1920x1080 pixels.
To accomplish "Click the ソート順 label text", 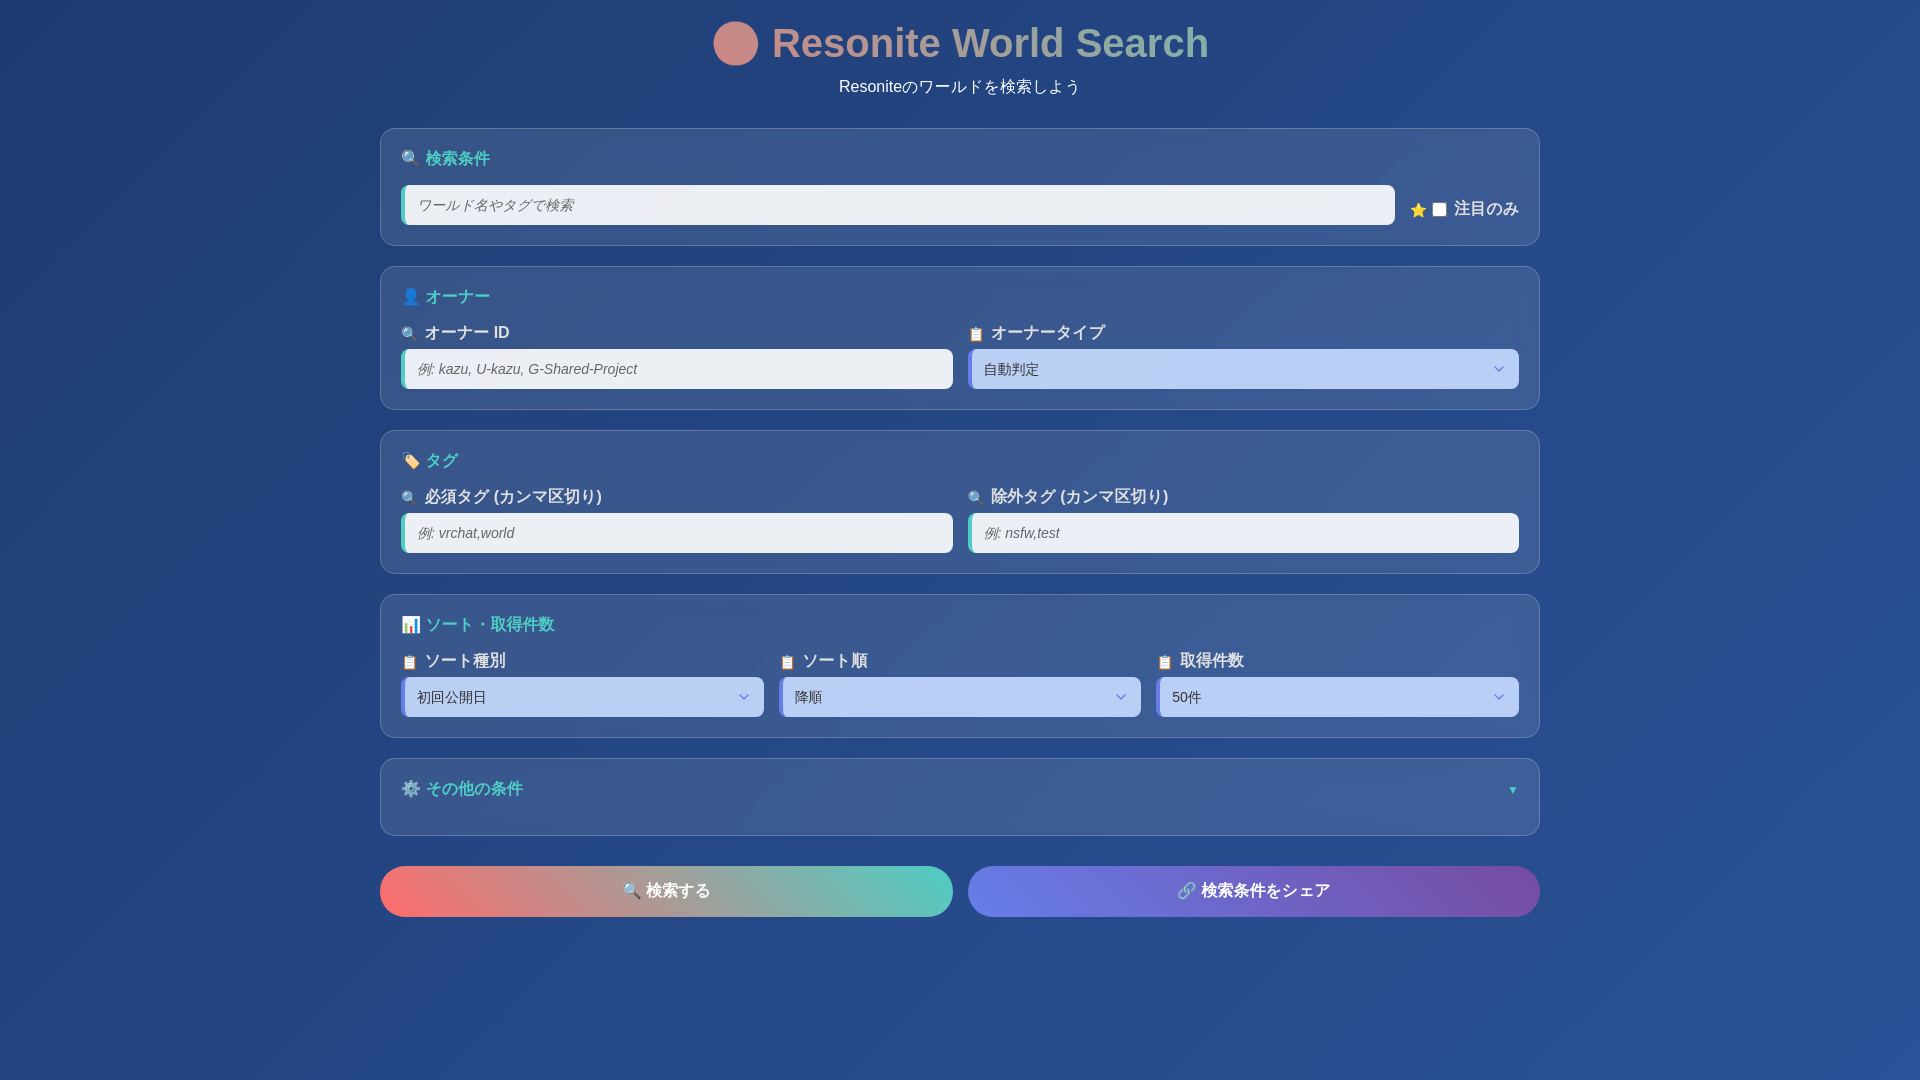I will point(835,661).
